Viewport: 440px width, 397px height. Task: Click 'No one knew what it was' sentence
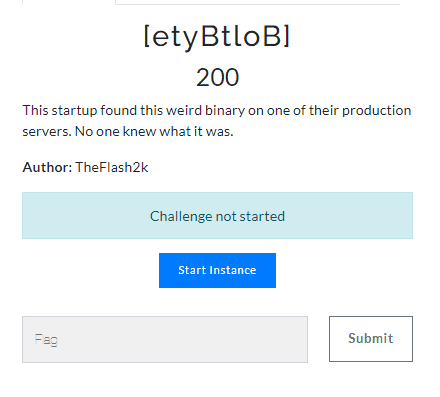[154, 132]
